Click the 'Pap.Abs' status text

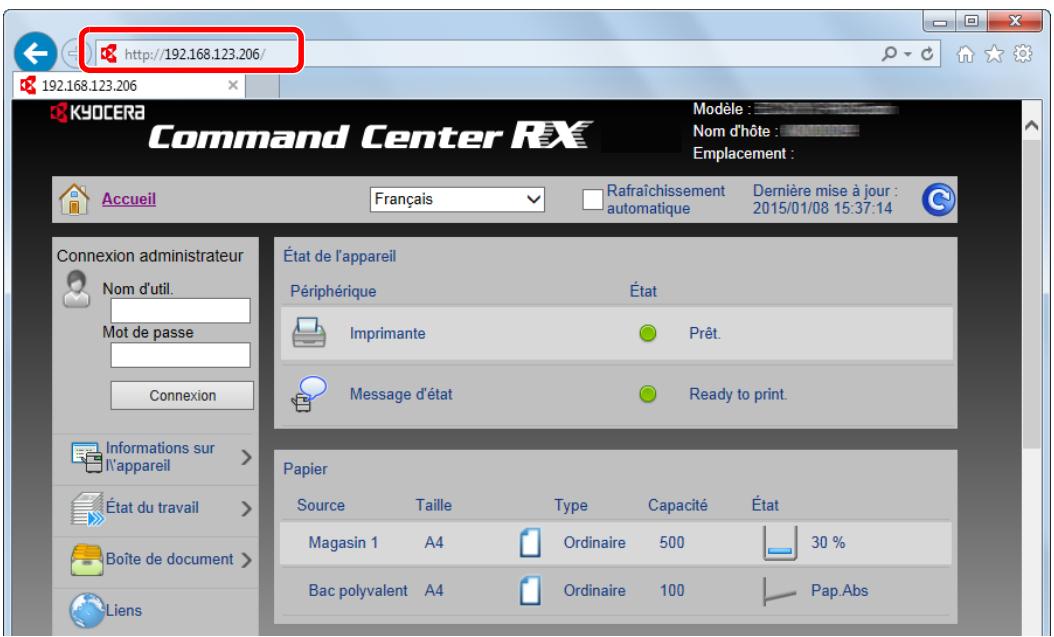pyautogui.click(x=839, y=591)
